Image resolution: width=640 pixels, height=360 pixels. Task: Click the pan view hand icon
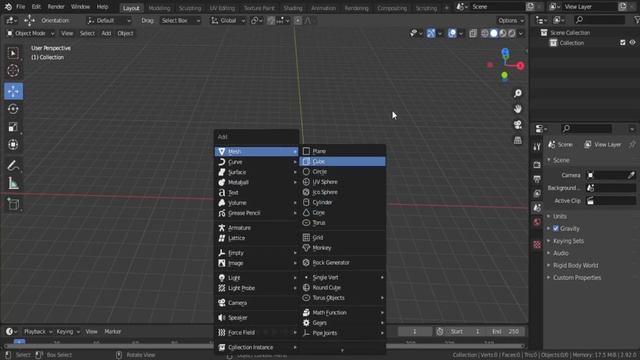tap(518, 109)
